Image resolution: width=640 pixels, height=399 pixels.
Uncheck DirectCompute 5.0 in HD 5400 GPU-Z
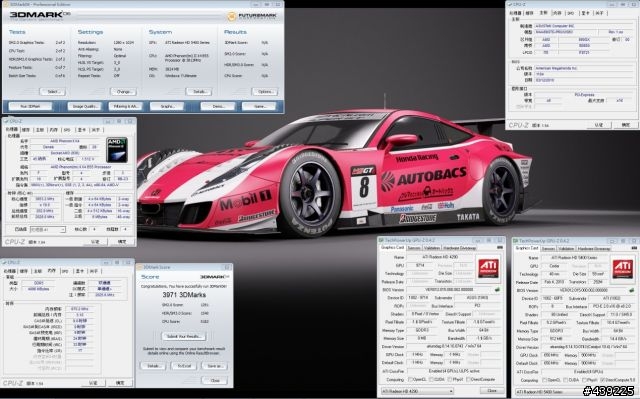(x=603, y=380)
